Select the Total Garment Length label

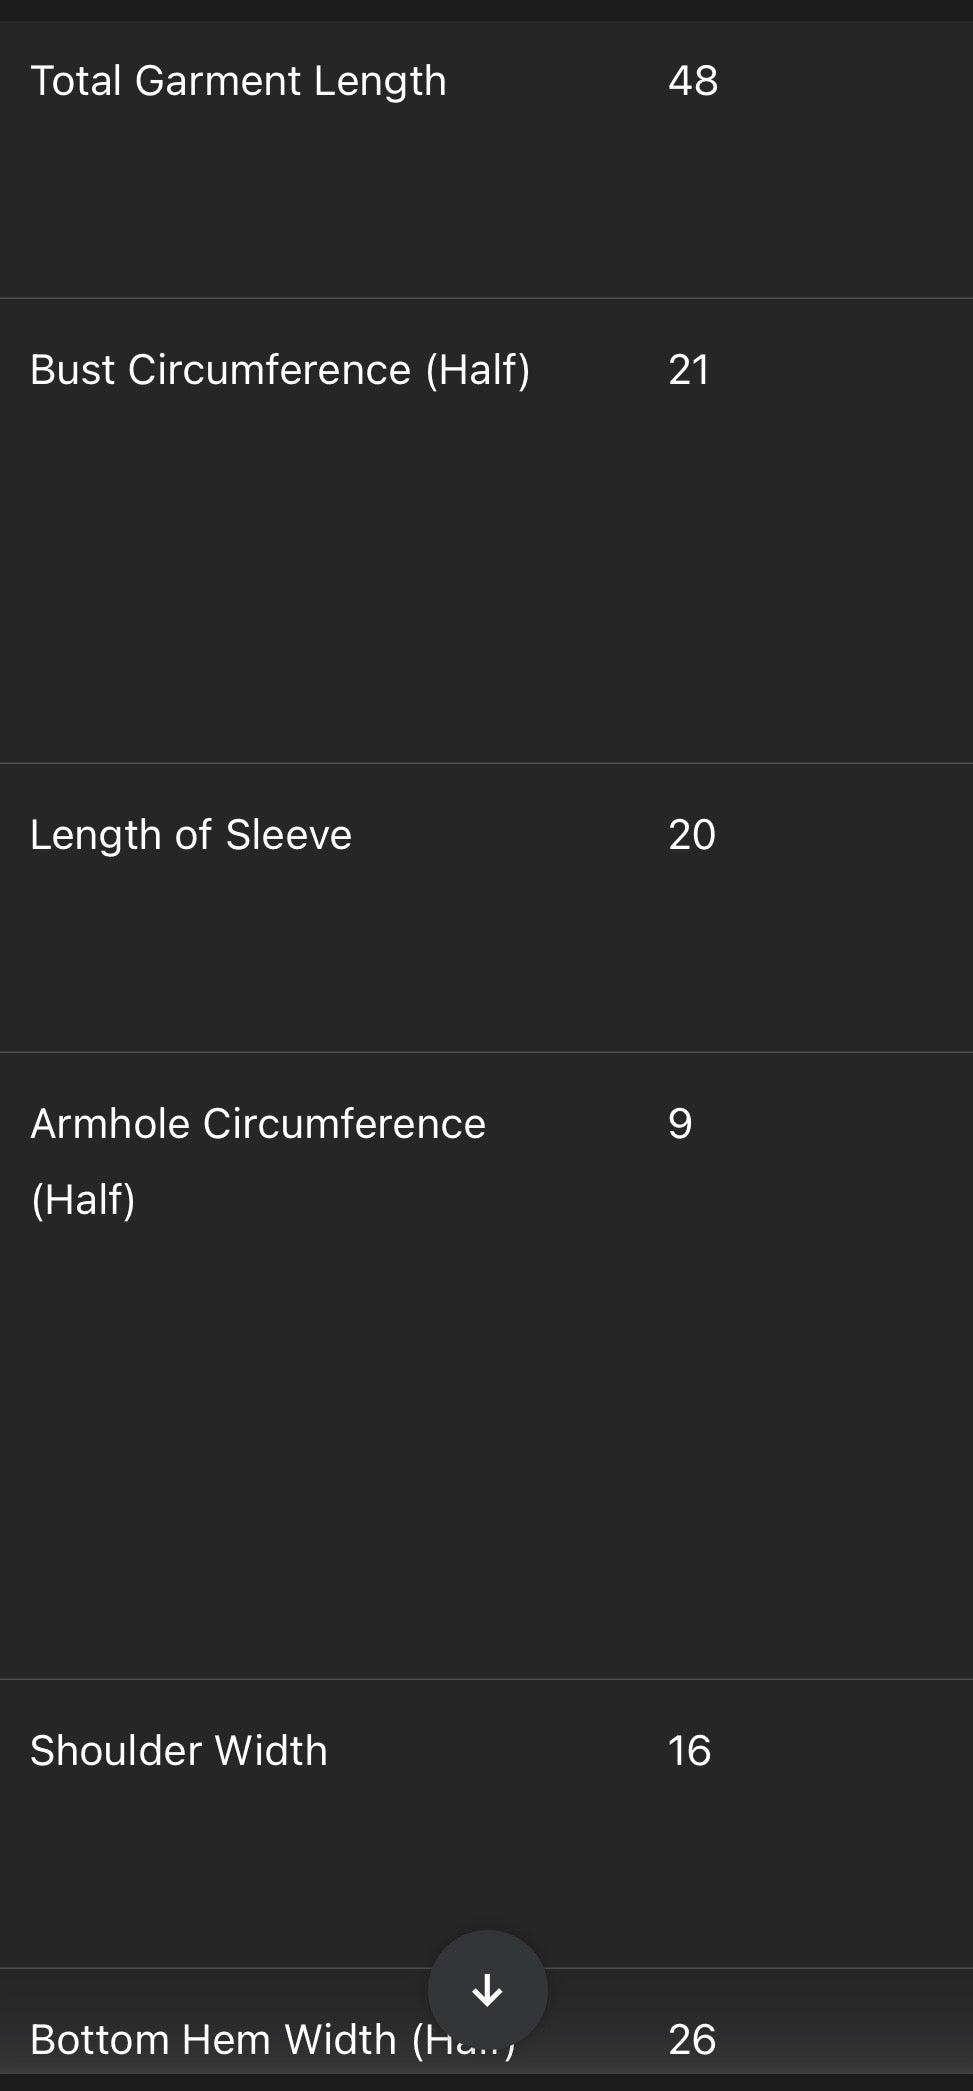pos(238,81)
